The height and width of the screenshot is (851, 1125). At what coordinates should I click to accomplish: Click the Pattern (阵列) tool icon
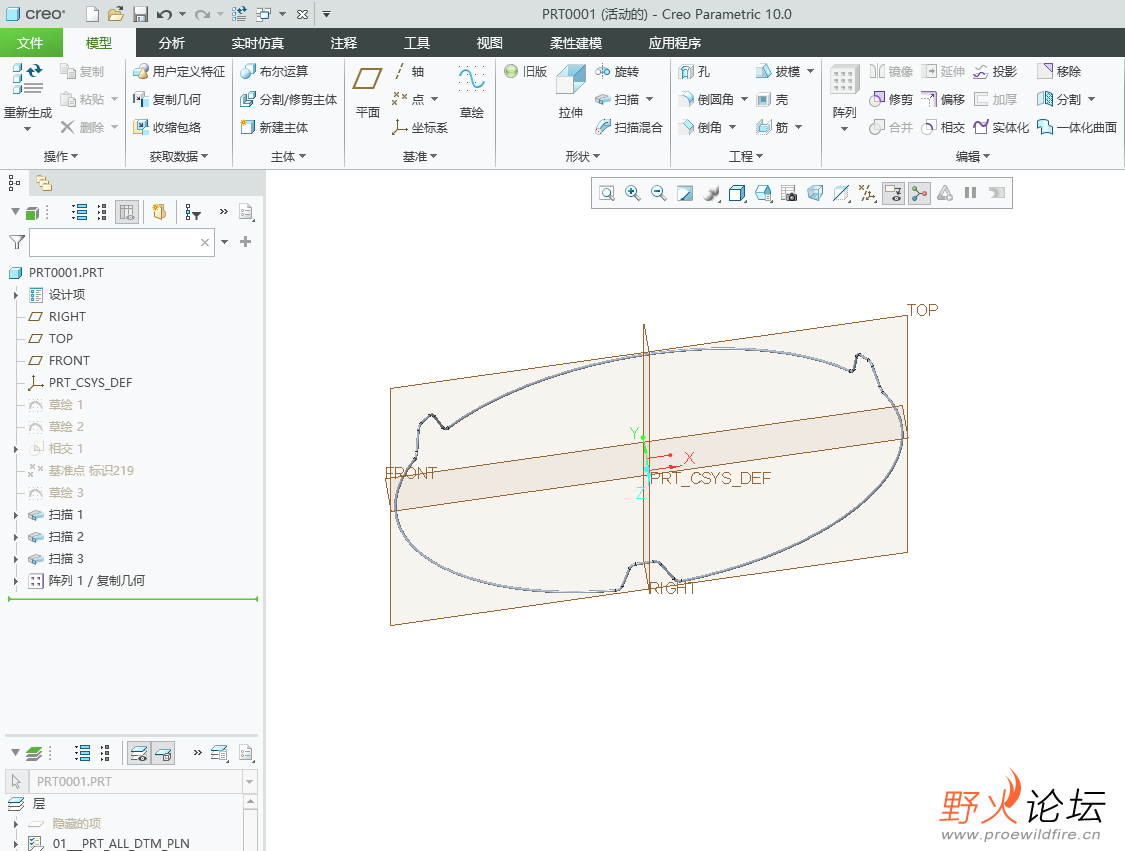[844, 80]
